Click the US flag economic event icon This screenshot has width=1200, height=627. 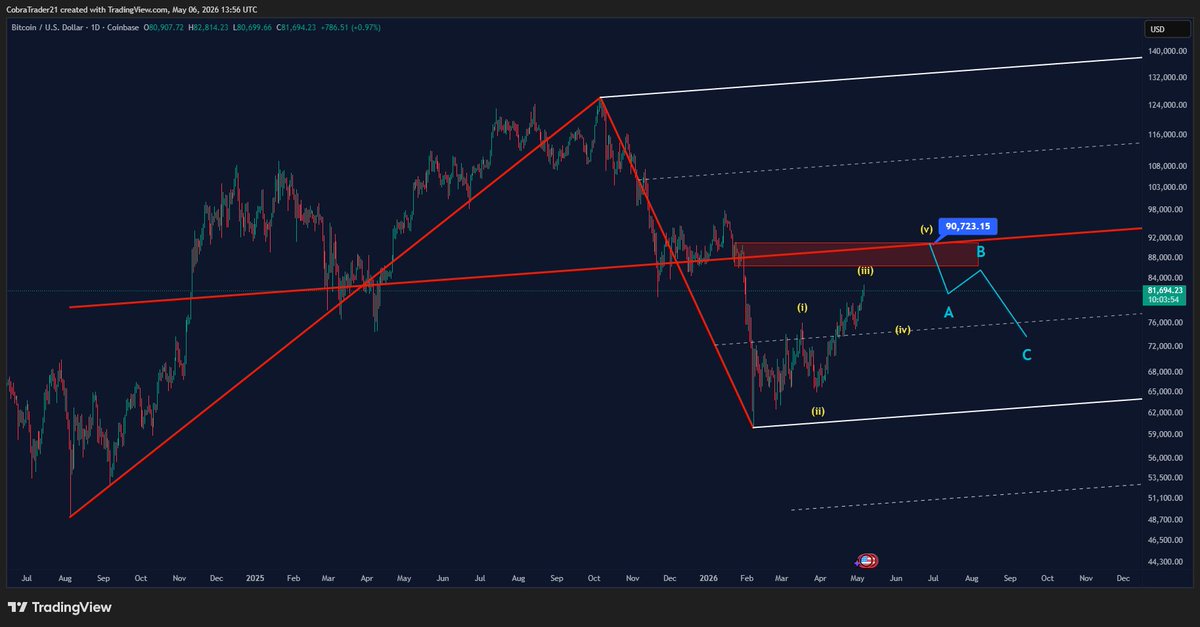click(868, 559)
